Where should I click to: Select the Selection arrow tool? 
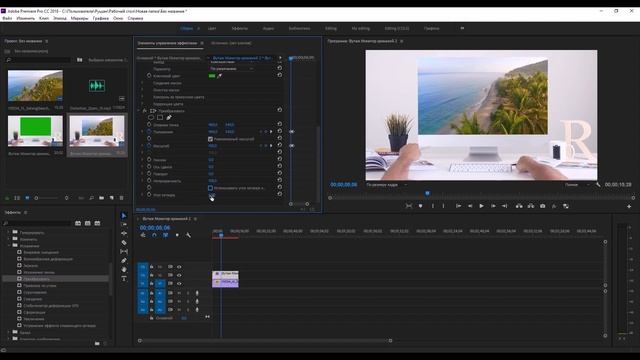coord(124,216)
